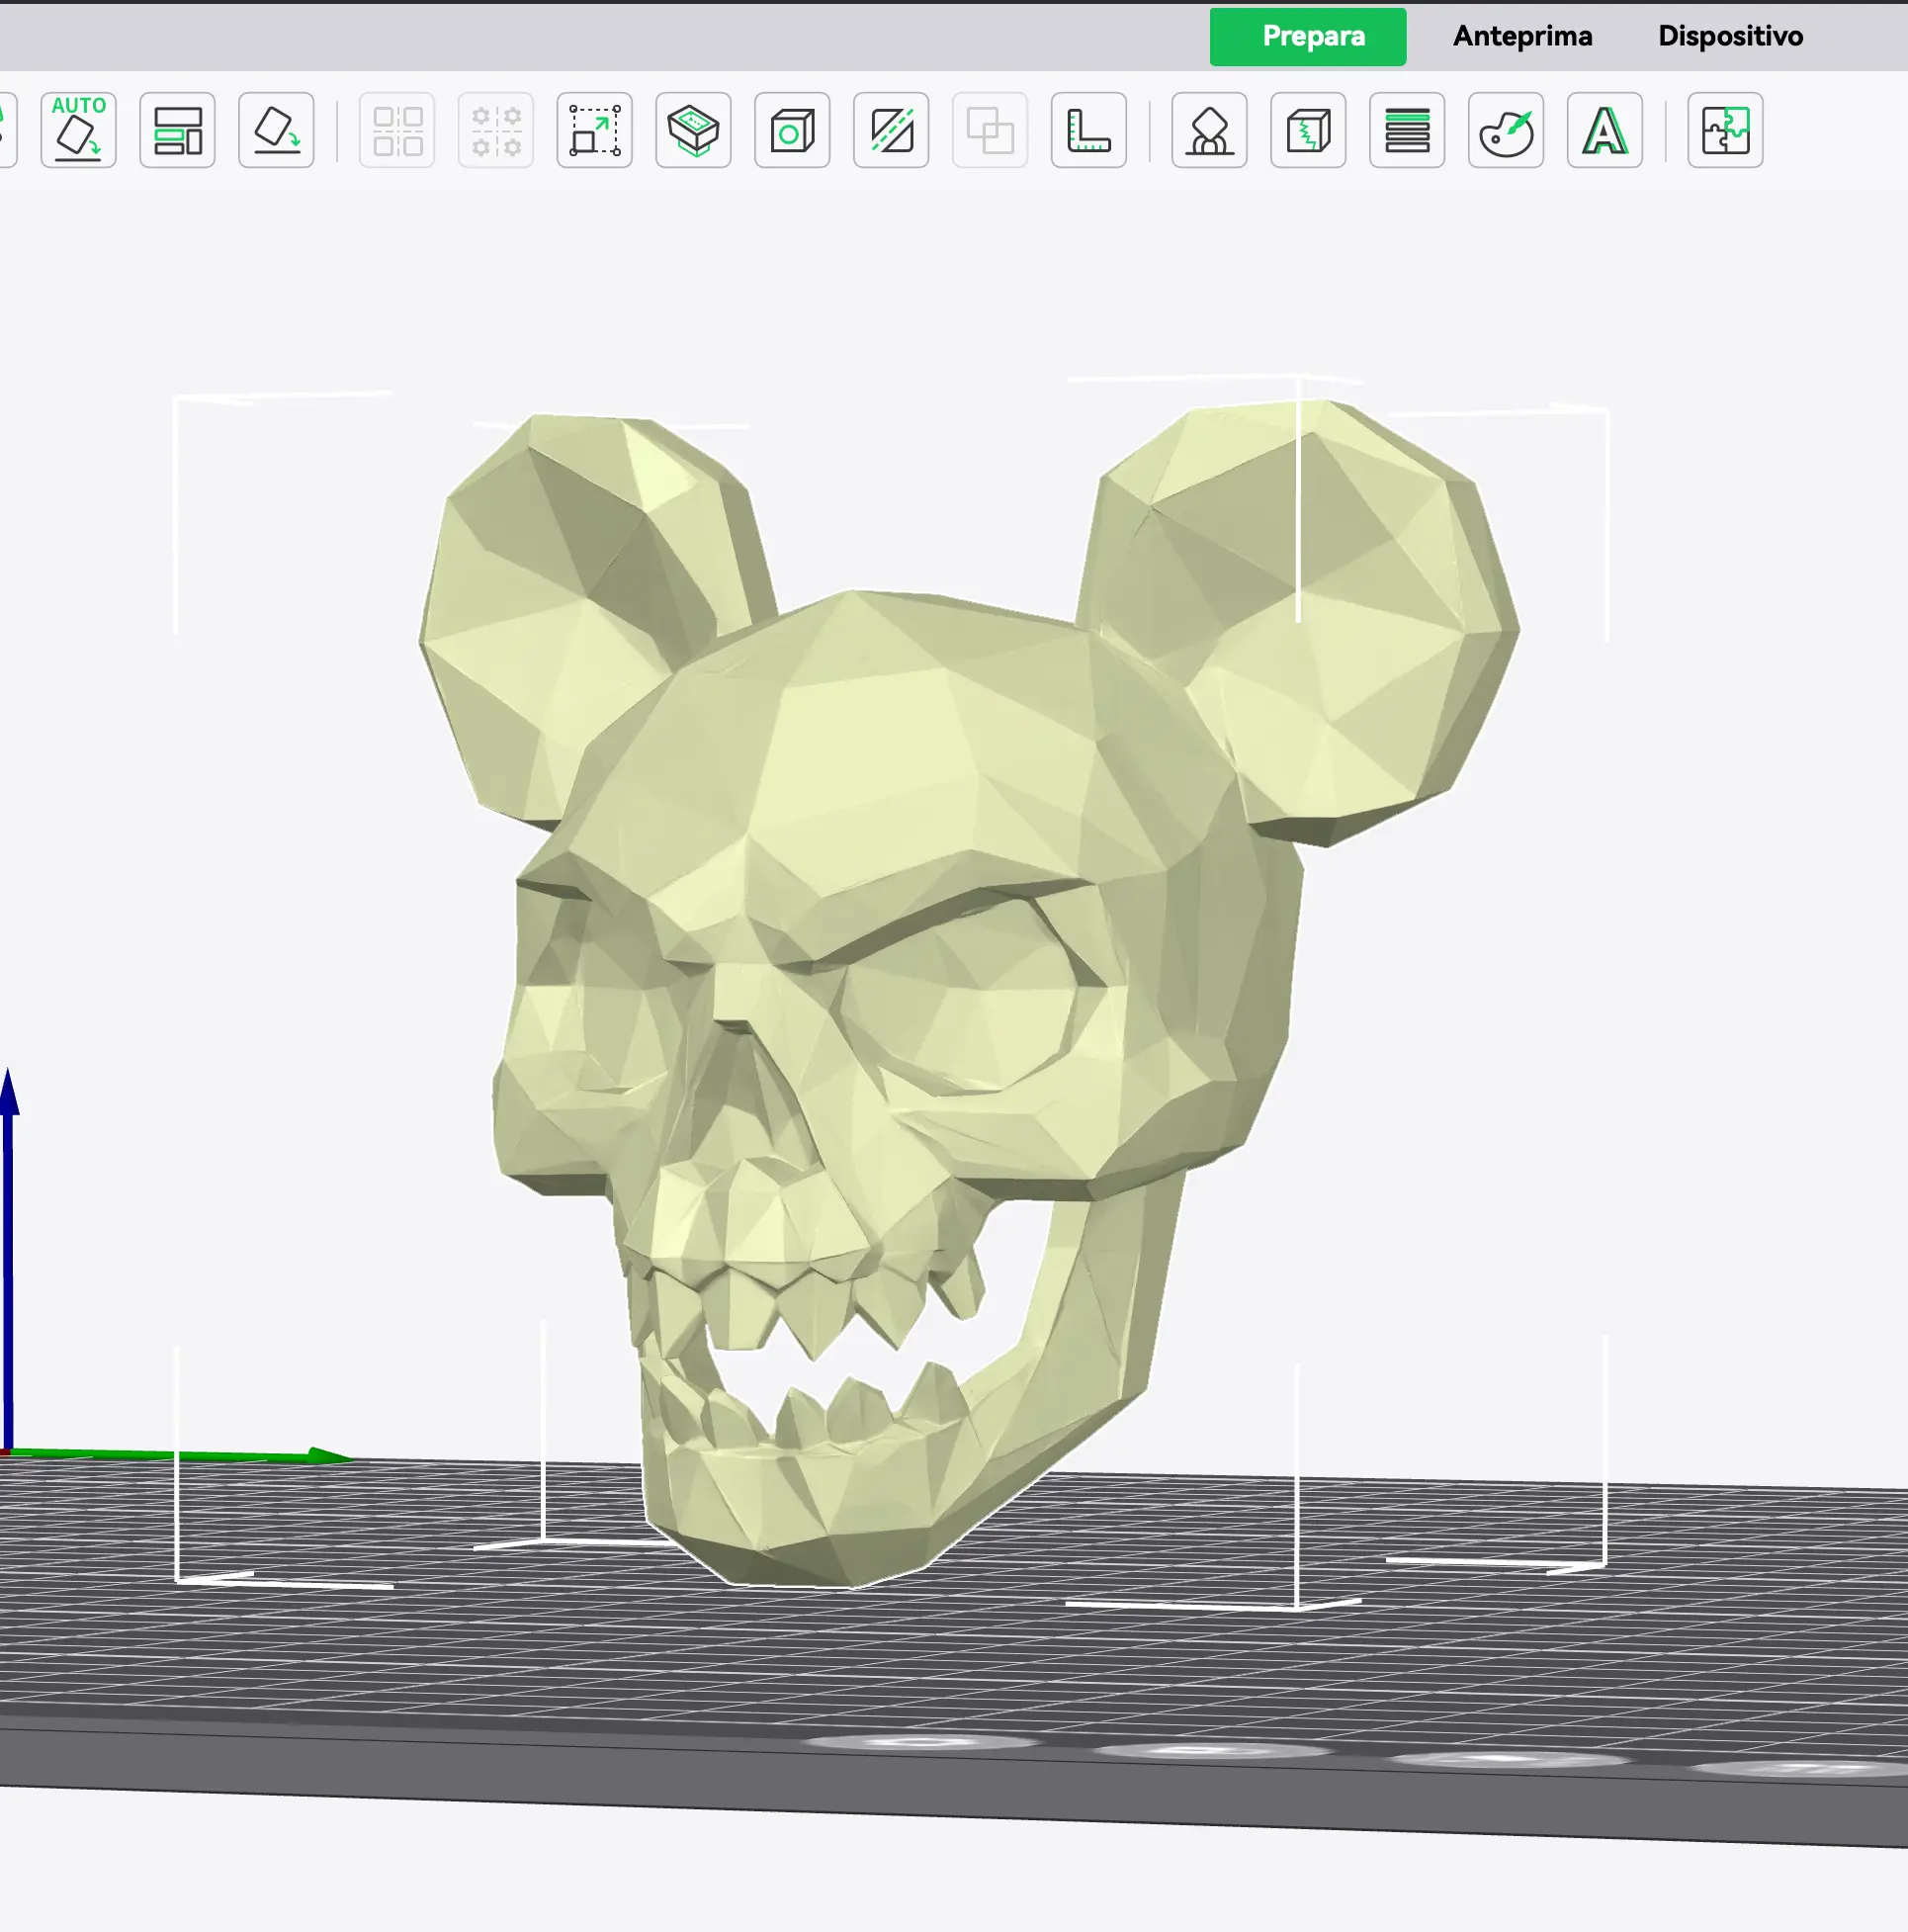
Task: Click the arrange objects layout icon
Action: pos(178,130)
